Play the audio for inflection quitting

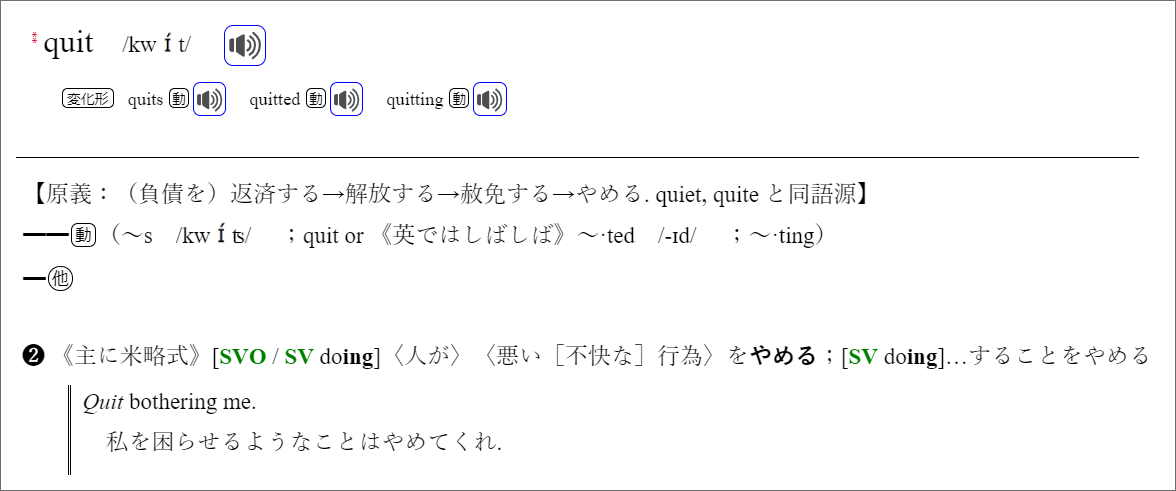pos(490,99)
